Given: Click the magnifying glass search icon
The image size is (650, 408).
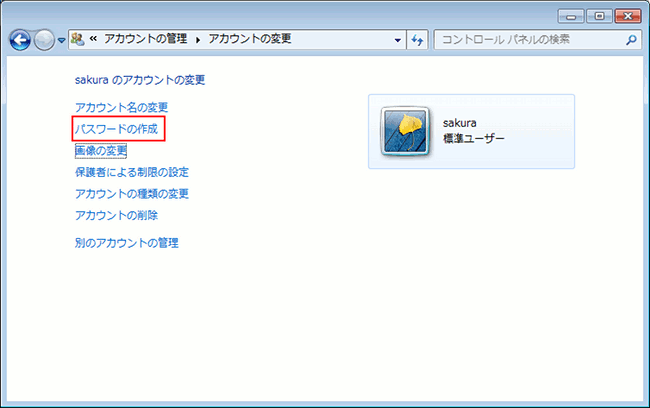Looking at the screenshot, I should click(x=630, y=40).
